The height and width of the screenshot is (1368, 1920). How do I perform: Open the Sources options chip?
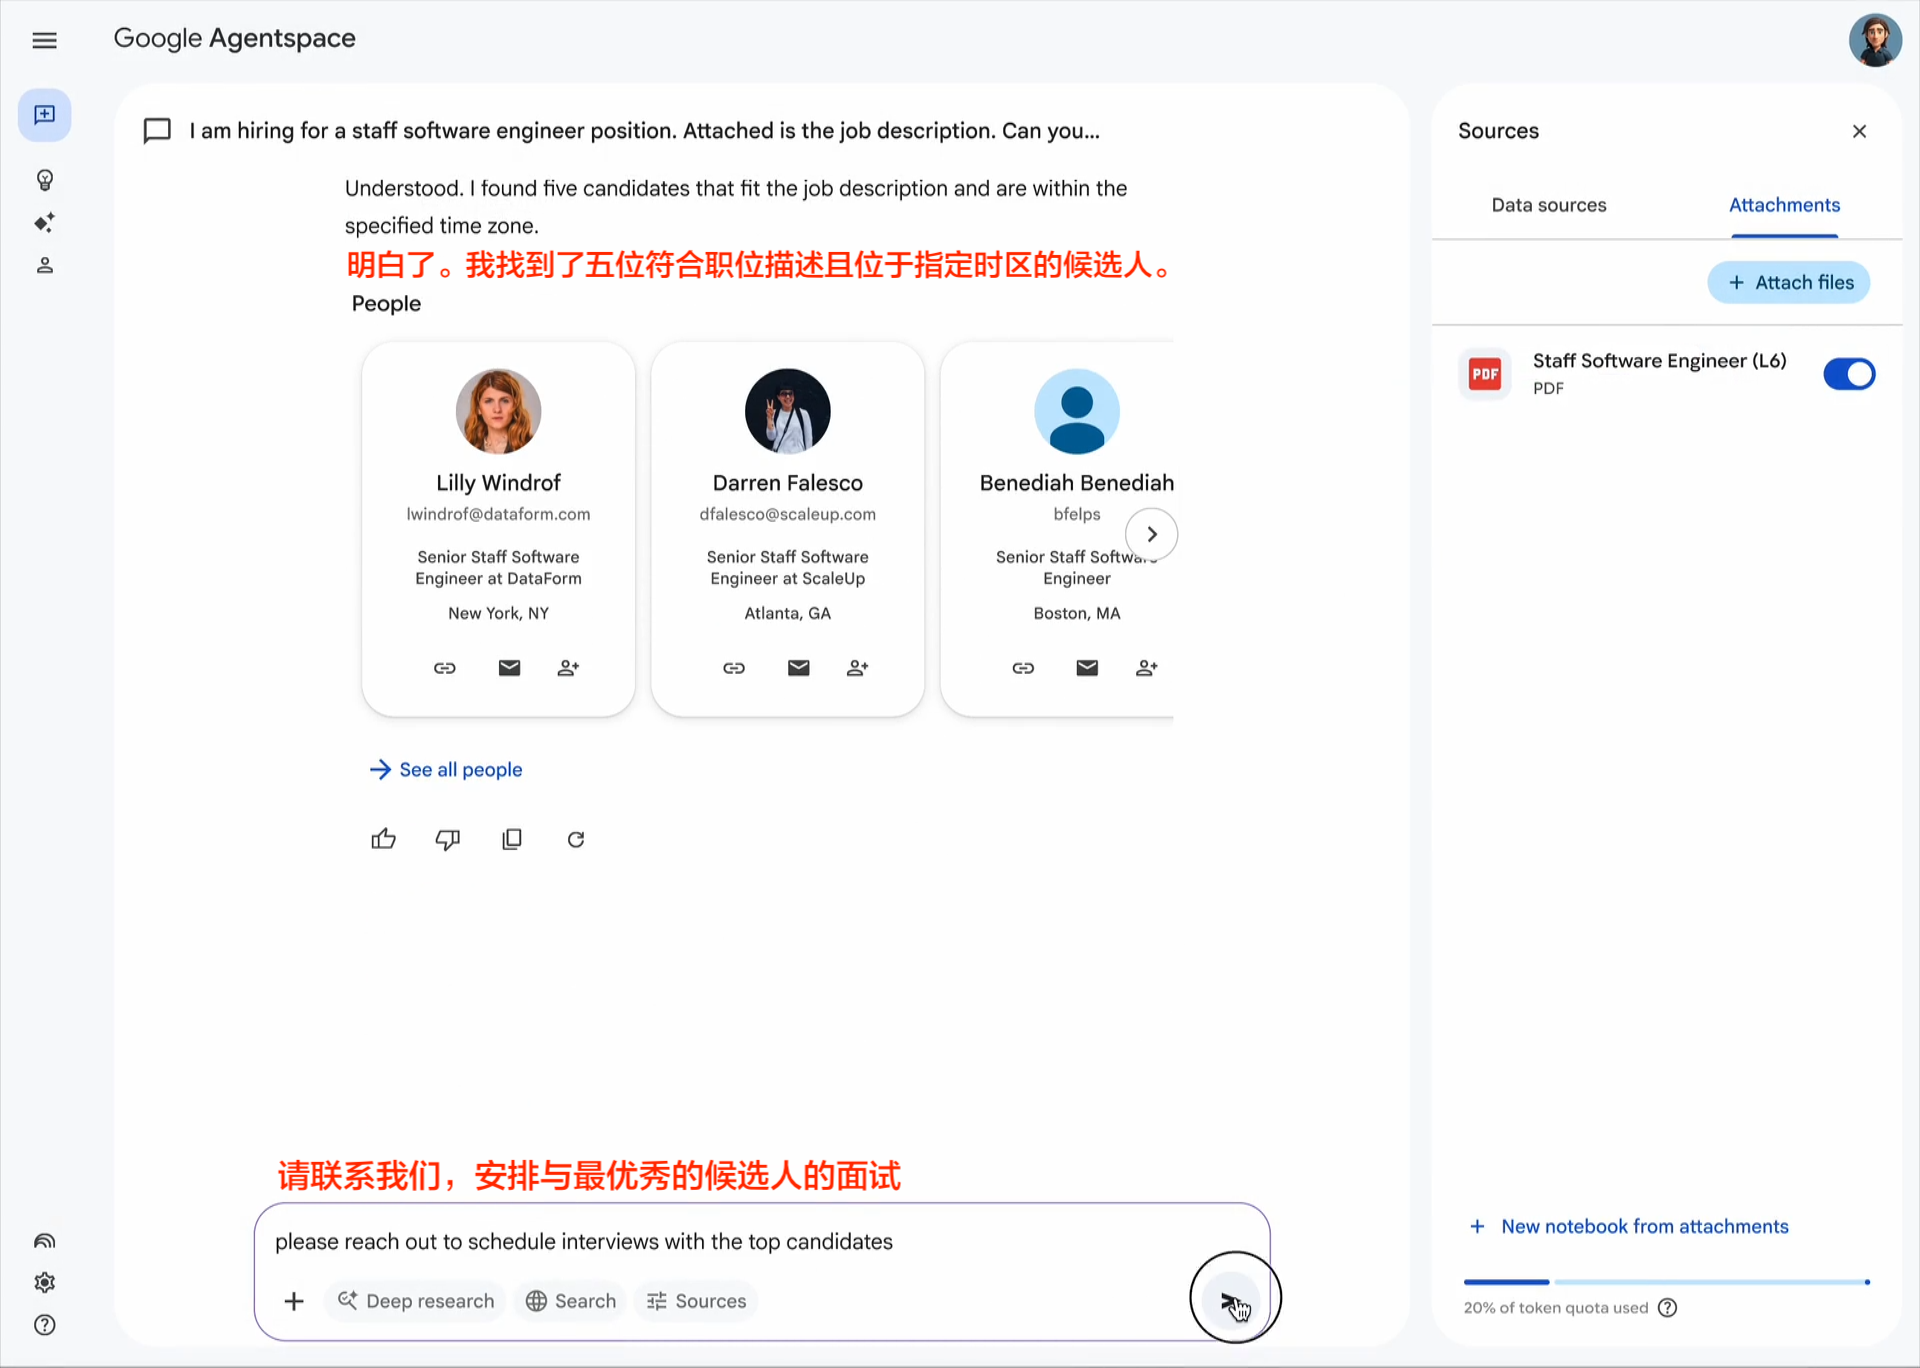tap(696, 1301)
